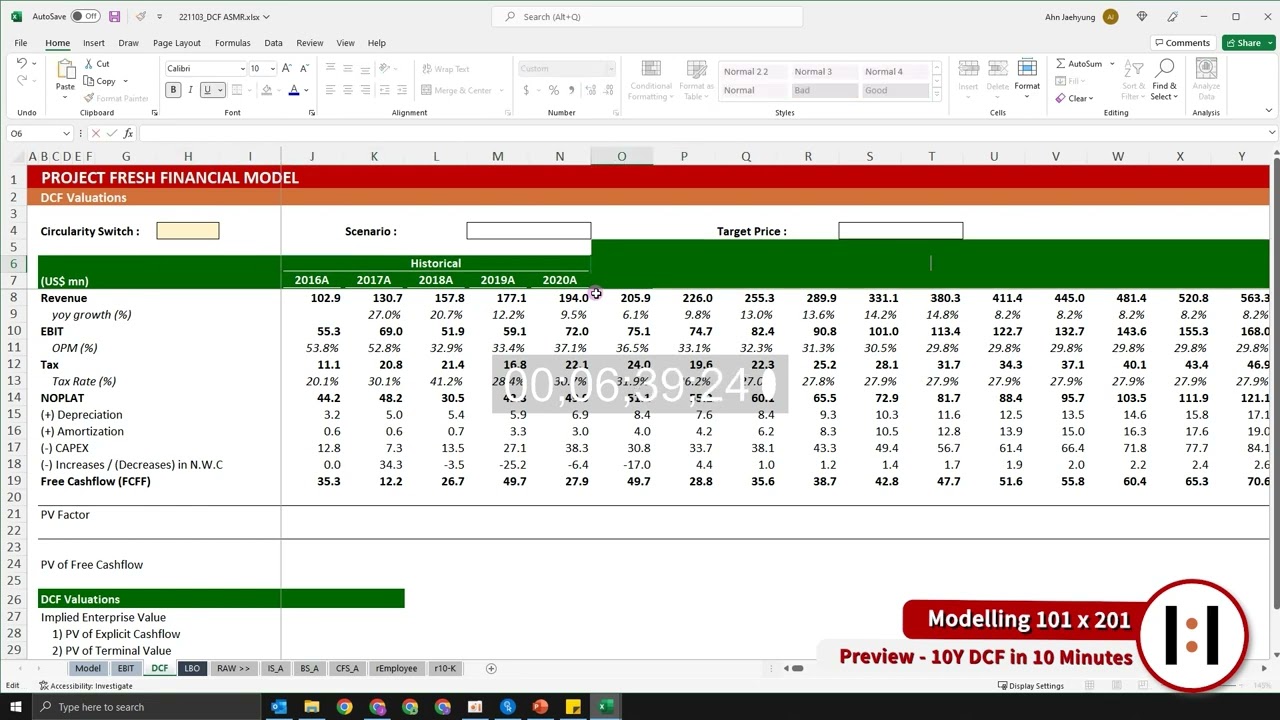Click Display Settings in status bar
This screenshot has width=1280, height=720.
[x=1030, y=686]
